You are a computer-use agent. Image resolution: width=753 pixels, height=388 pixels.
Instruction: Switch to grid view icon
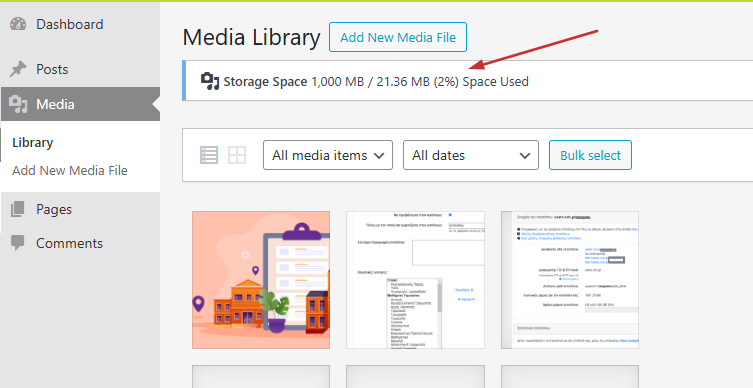pyautogui.click(x=237, y=155)
